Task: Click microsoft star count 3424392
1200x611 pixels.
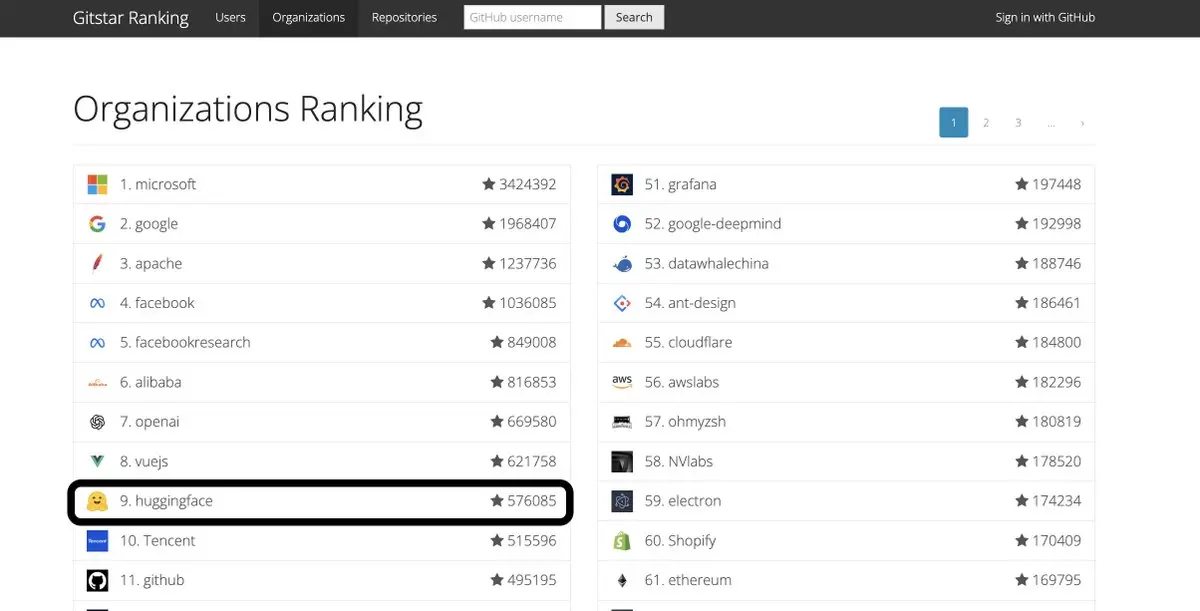Action: coord(519,184)
